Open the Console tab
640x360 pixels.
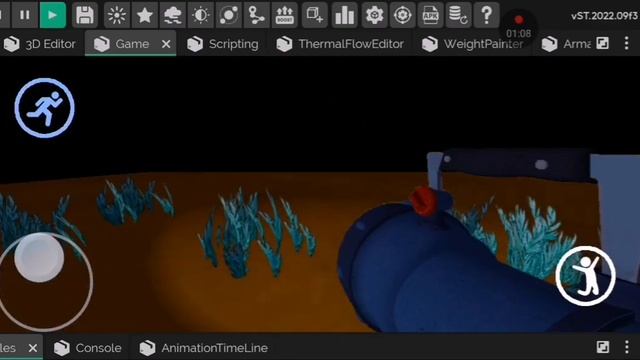(88, 348)
